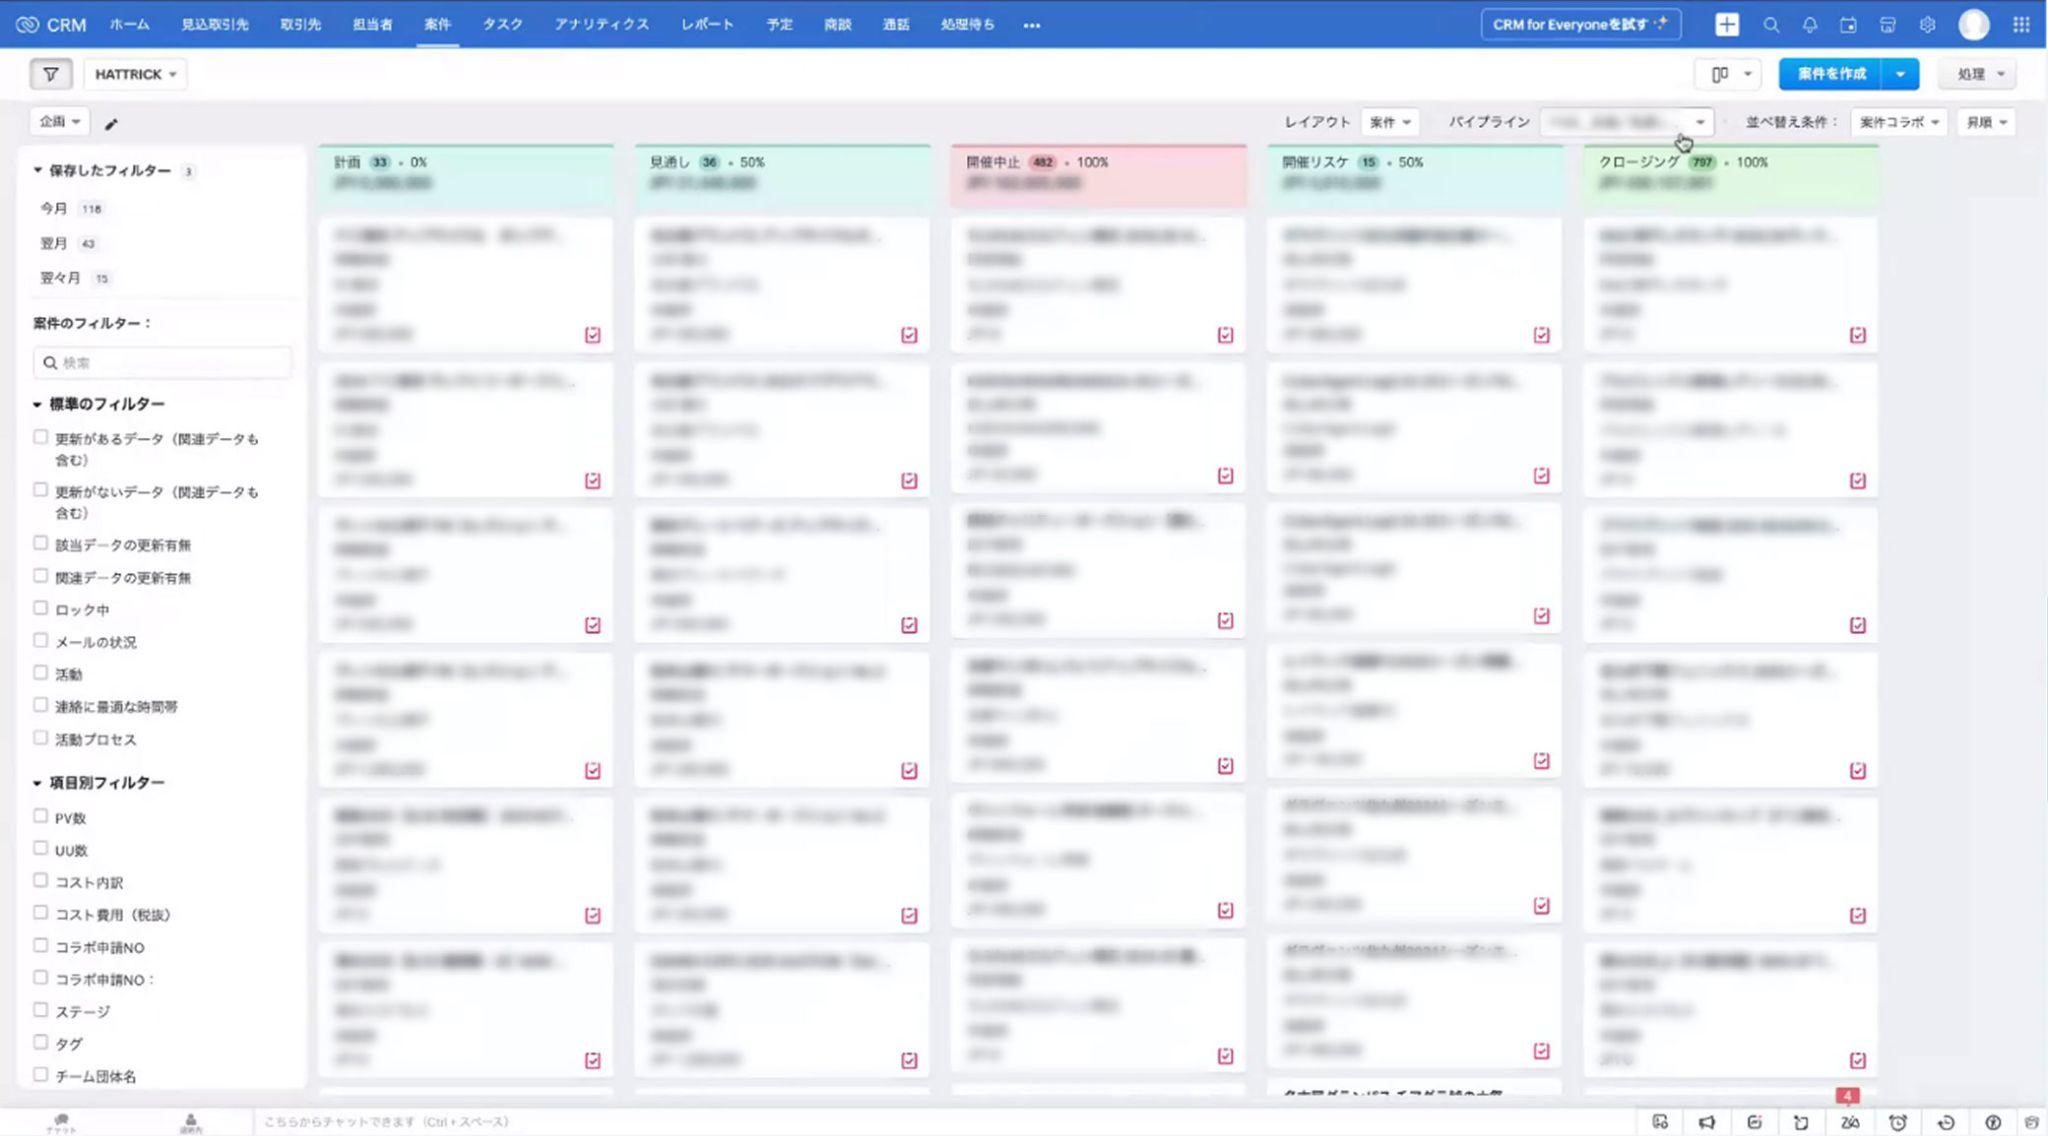This screenshot has width=2048, height=1136.
Task: Open the レポート tab
Action: pyautogui.click(x=707, y=25)
